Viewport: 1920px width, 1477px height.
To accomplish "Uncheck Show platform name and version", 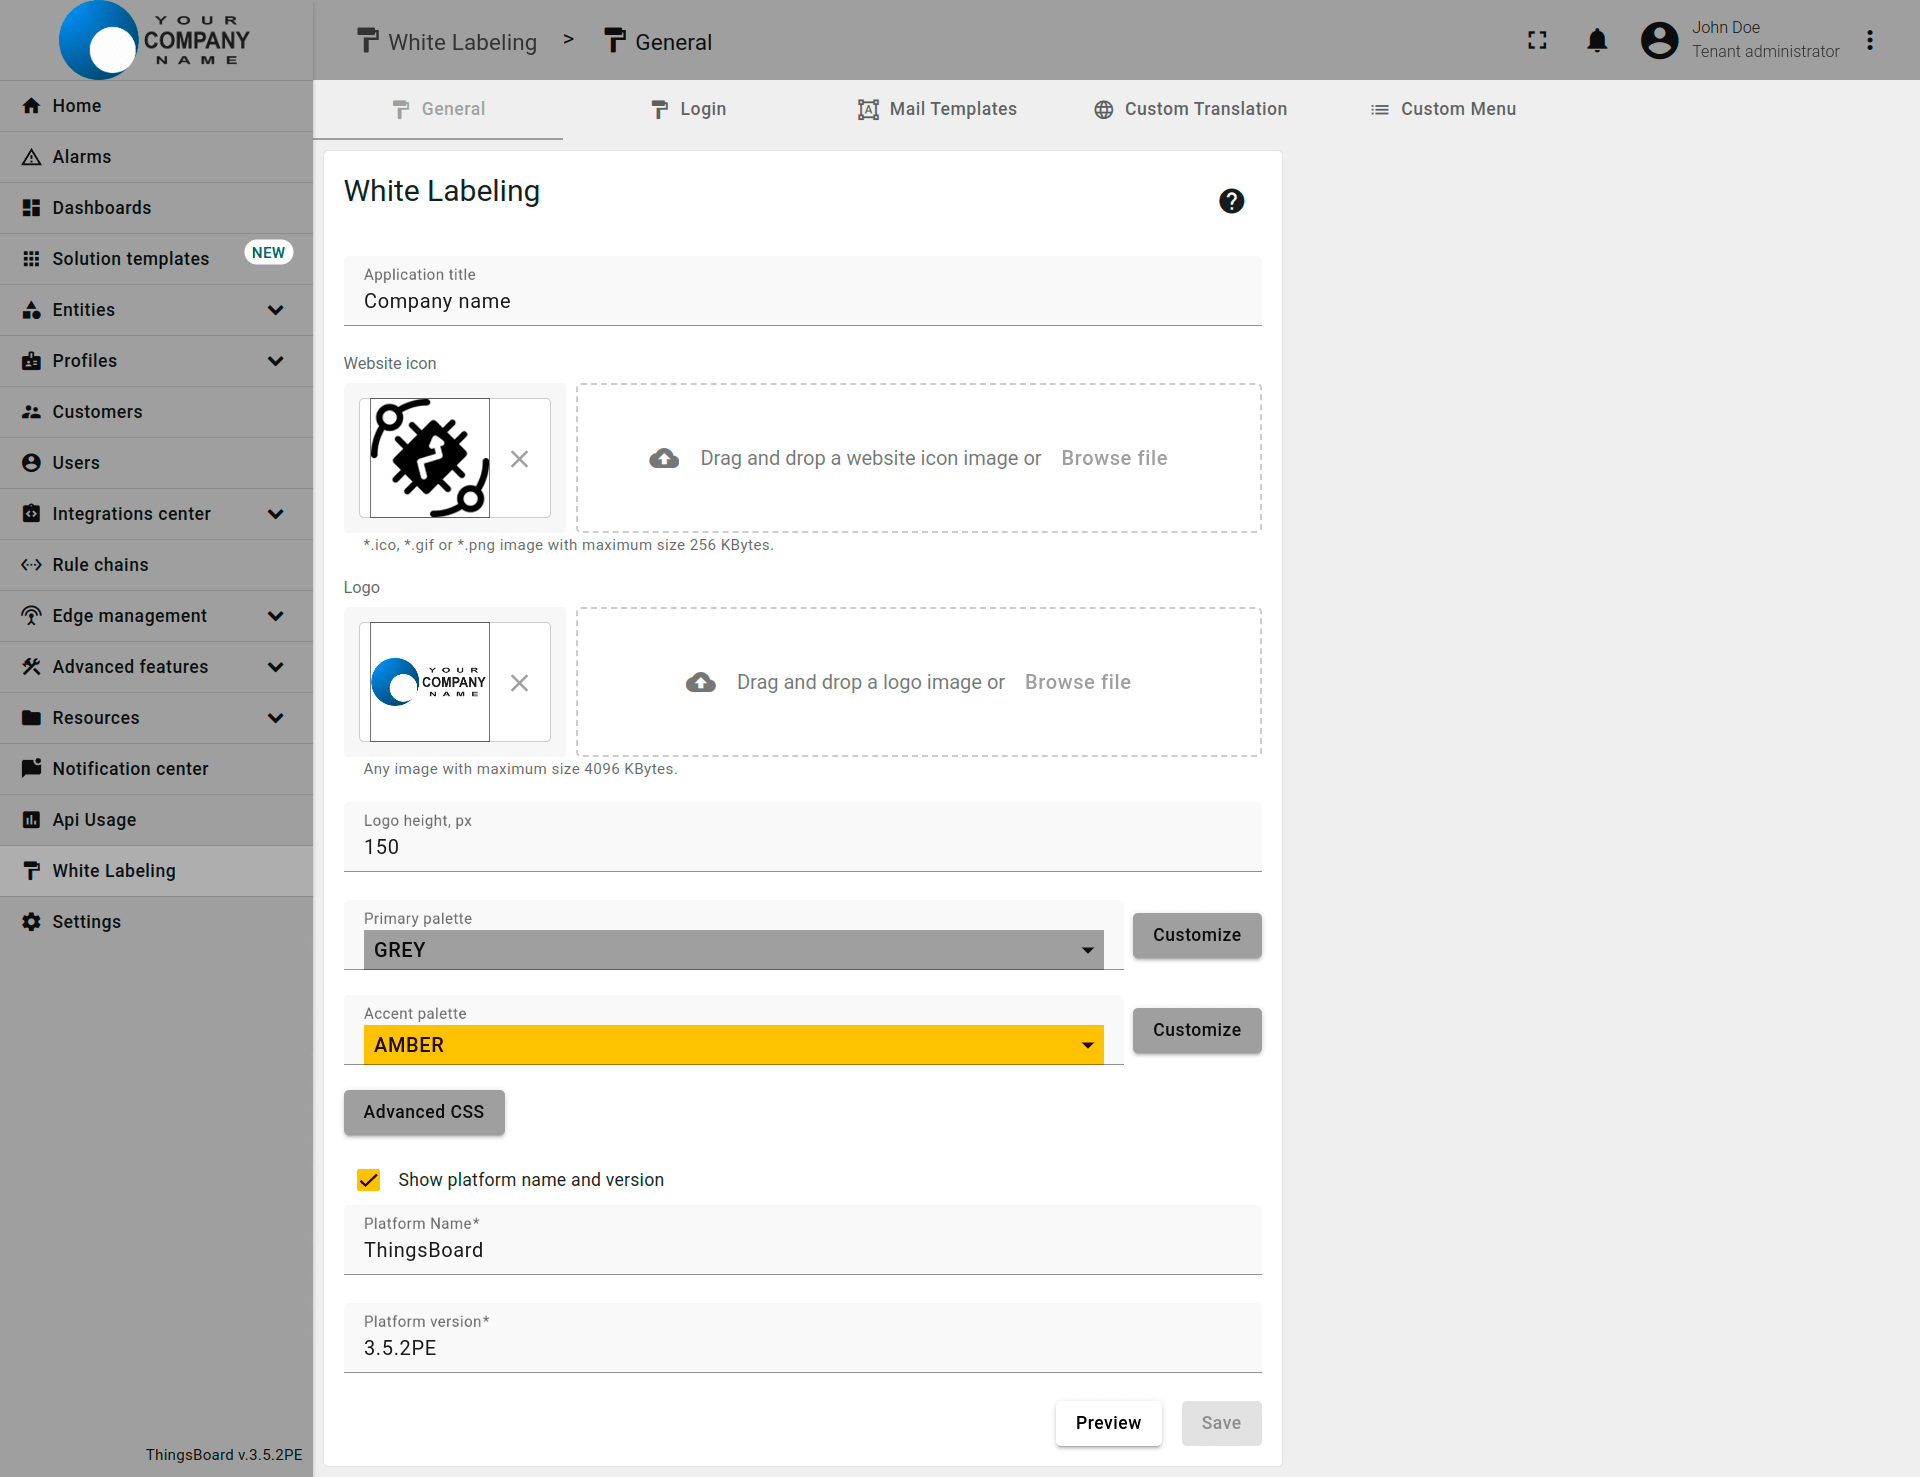I will click(x=369, y=1180).
